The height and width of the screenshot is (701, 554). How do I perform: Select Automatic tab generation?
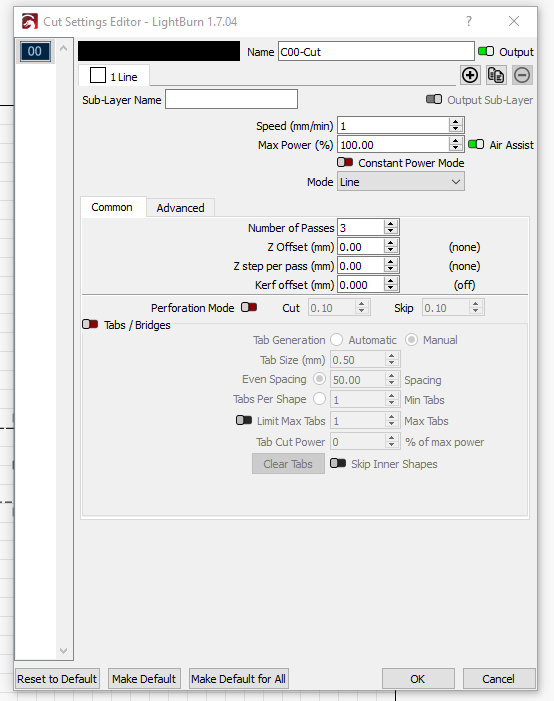pos(336,340)
